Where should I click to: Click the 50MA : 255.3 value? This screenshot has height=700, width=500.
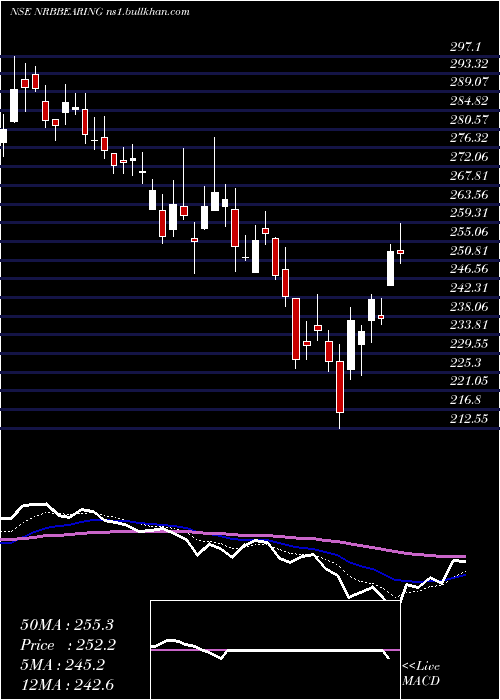tap(67, 625)
